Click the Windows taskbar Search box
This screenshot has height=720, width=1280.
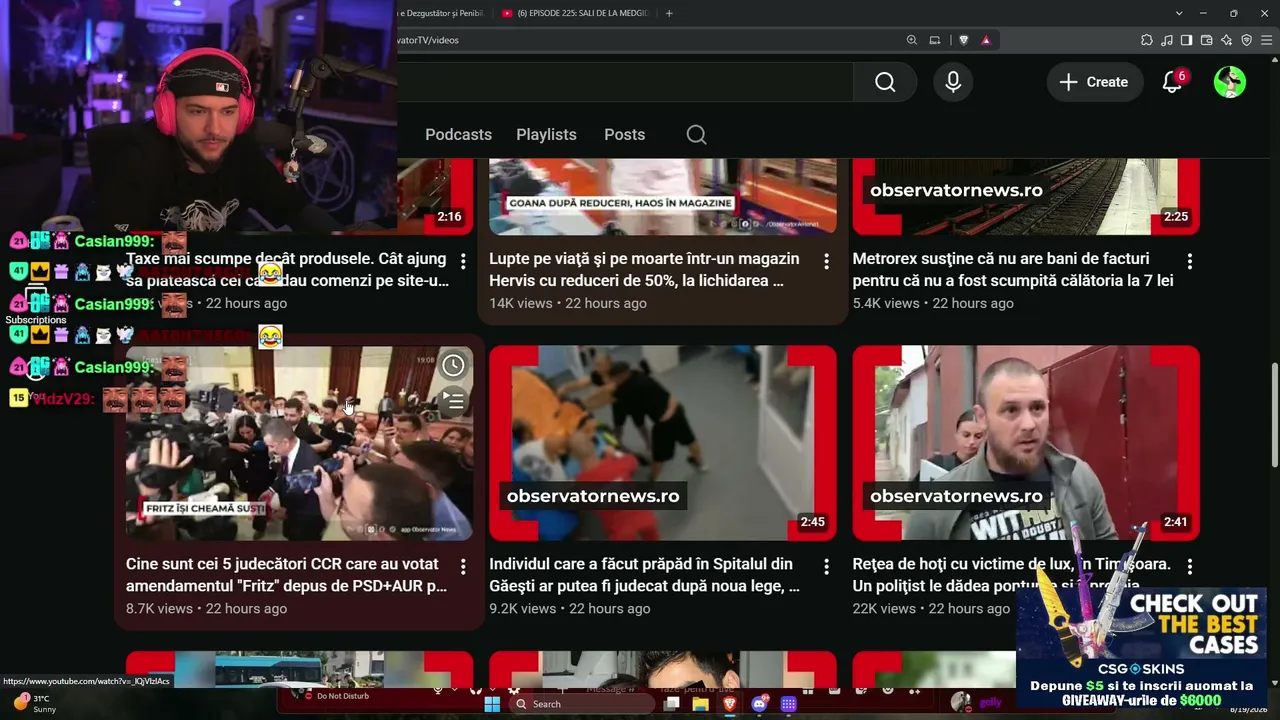[x=580, y=704]
